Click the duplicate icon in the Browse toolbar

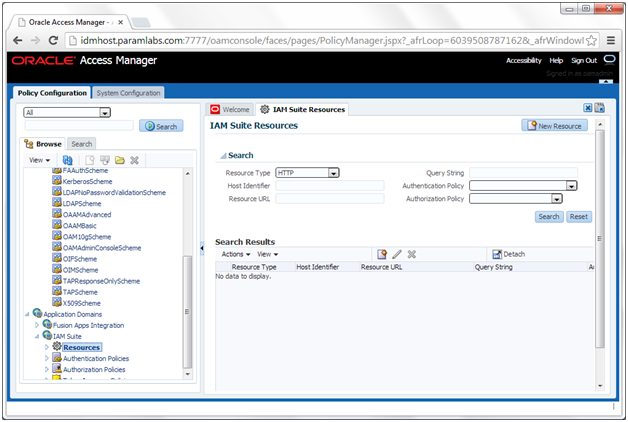105,160
